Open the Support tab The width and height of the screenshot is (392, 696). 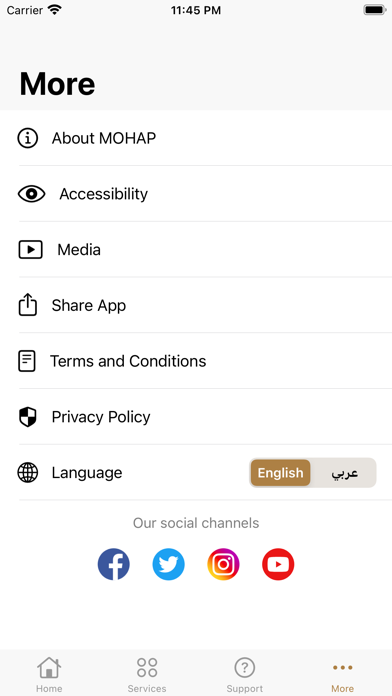point(245,675)
